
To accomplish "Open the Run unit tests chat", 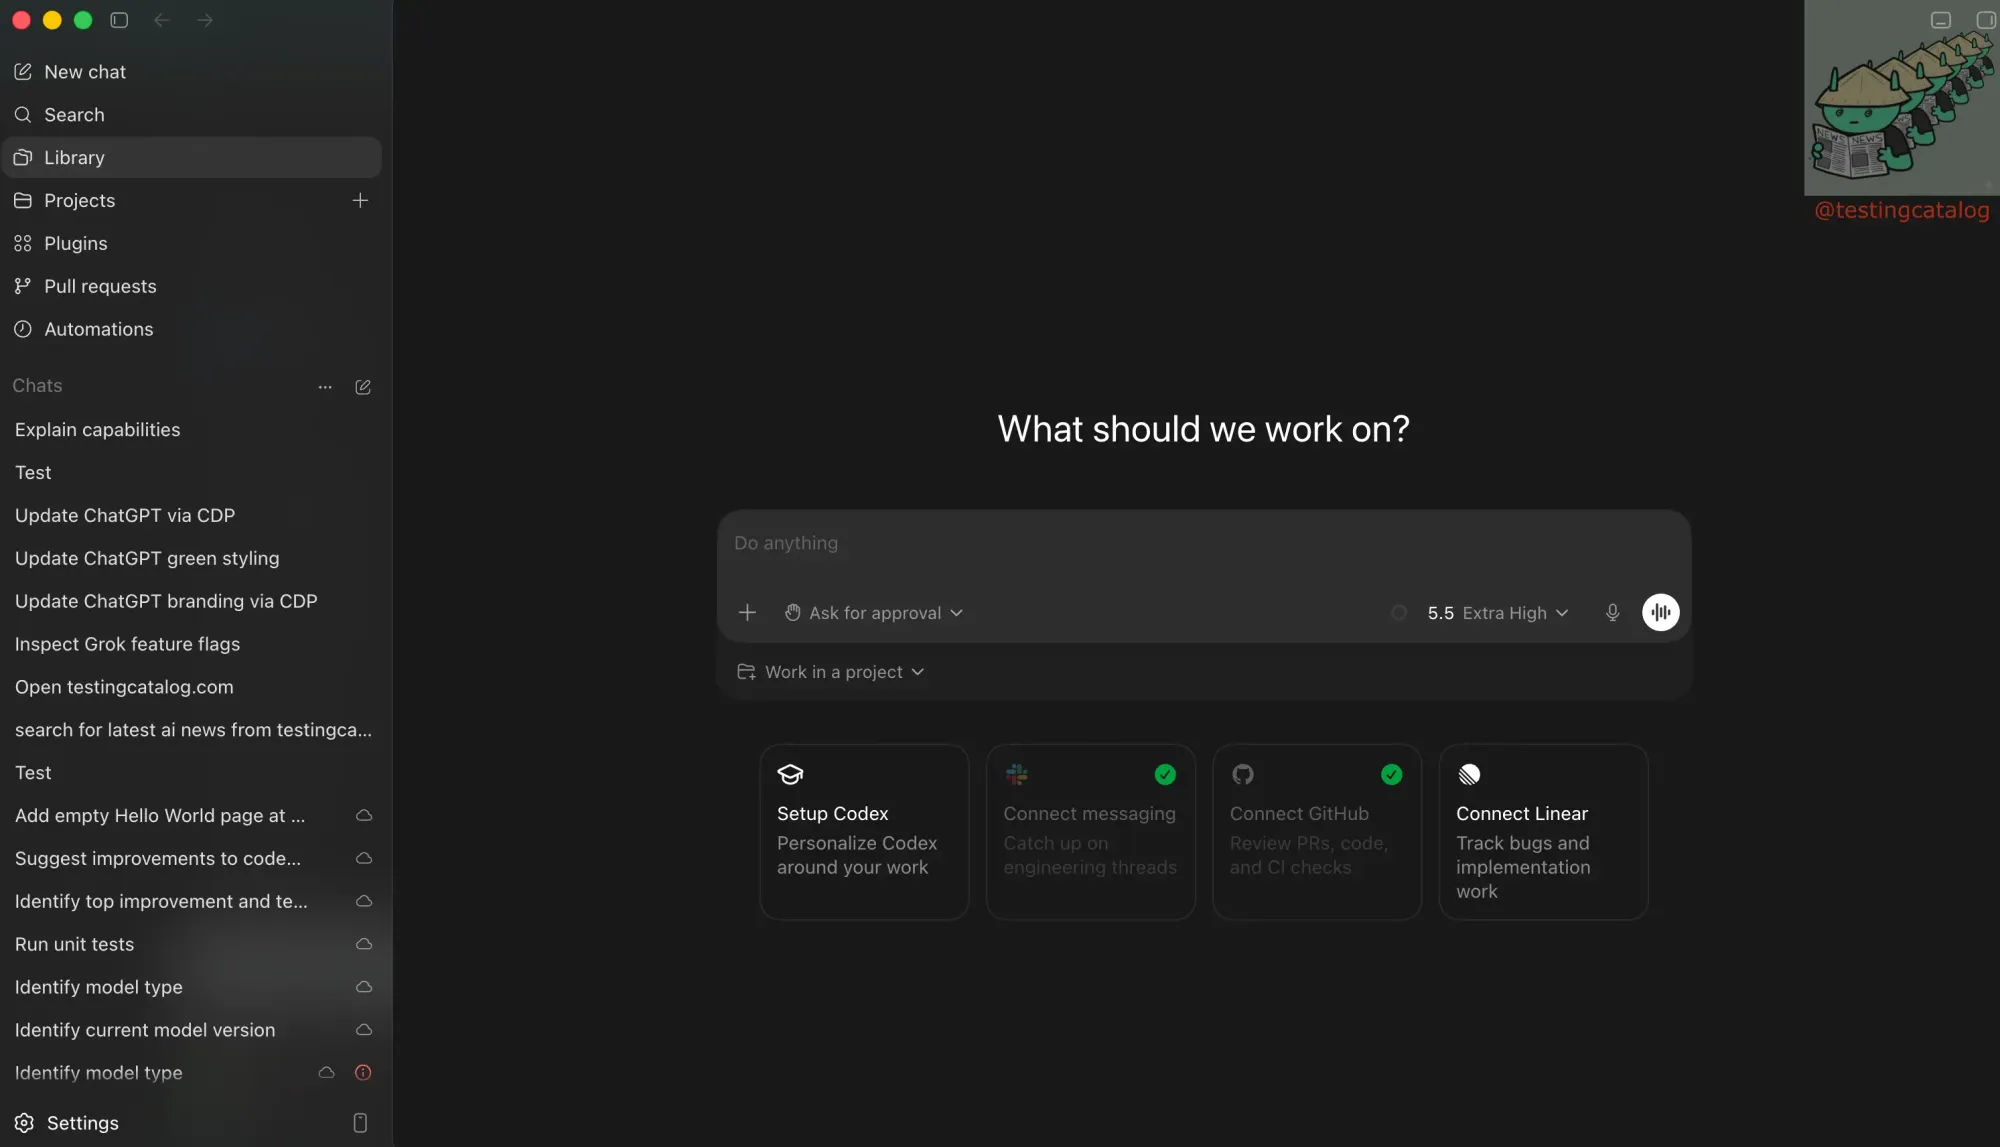I will [191, 945].
